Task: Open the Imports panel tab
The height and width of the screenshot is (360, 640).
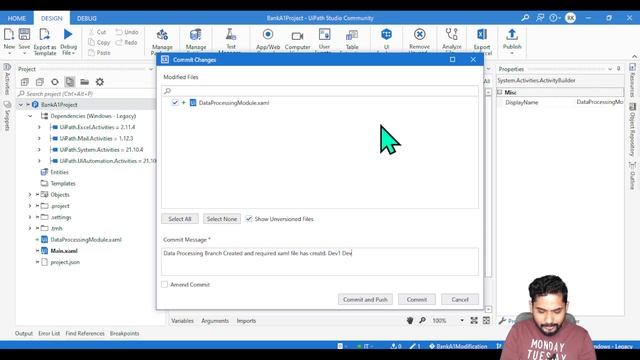Action: click(x=246, y=321)
